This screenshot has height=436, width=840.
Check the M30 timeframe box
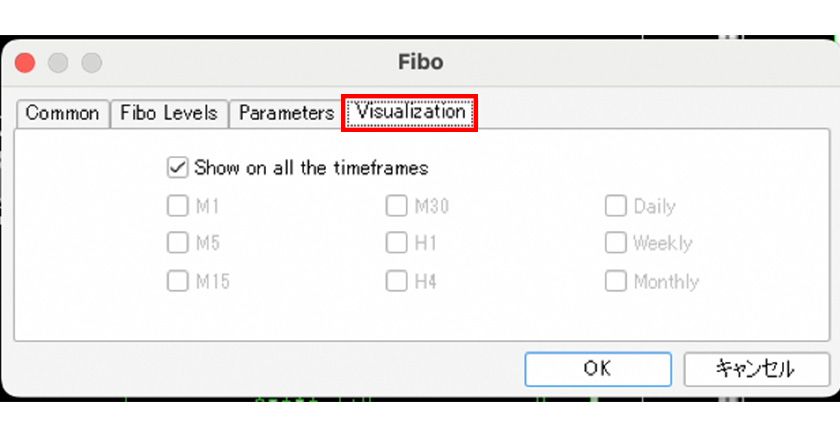[x=397, y=207]
